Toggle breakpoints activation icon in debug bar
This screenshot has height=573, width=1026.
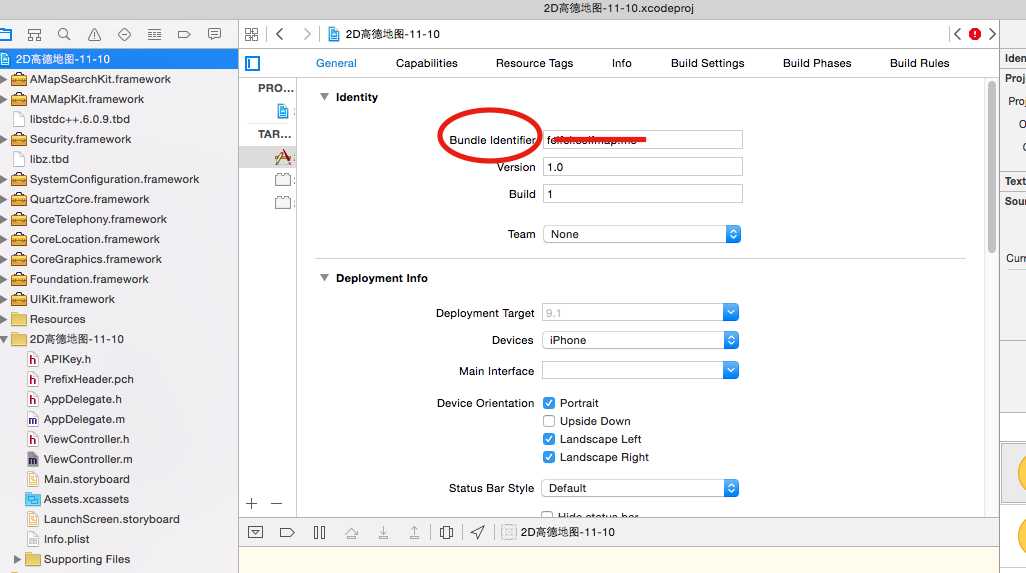click(287, 532)
